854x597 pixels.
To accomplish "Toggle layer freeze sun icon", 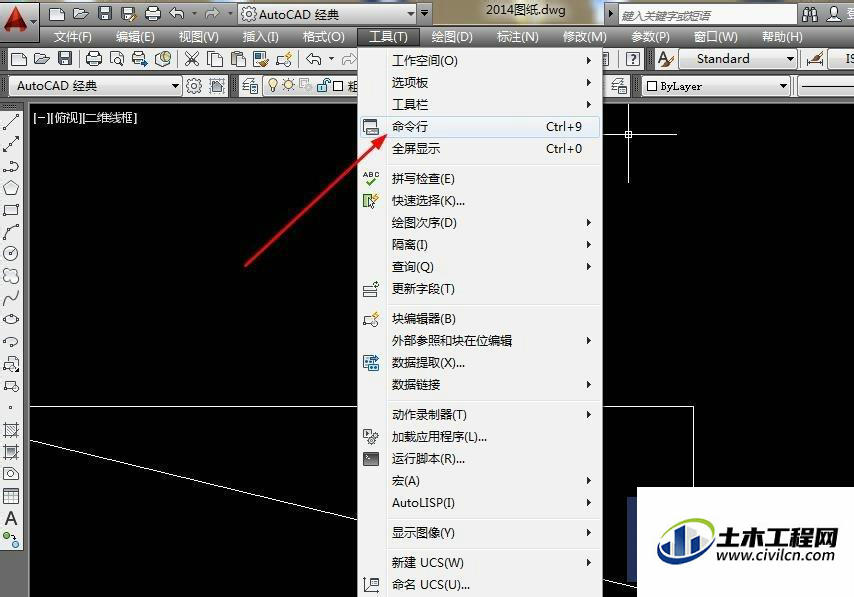I will click(289, 86).
